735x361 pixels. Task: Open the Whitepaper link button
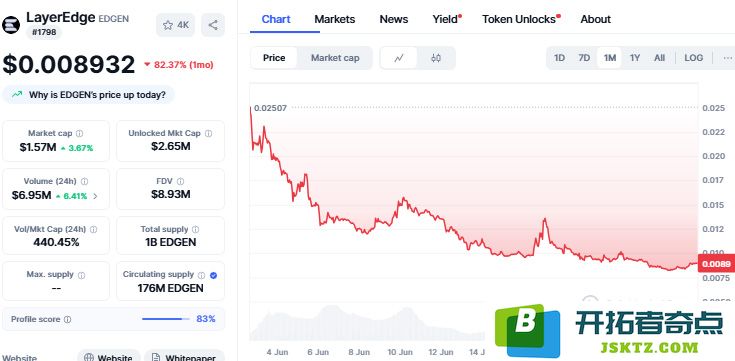184,357
